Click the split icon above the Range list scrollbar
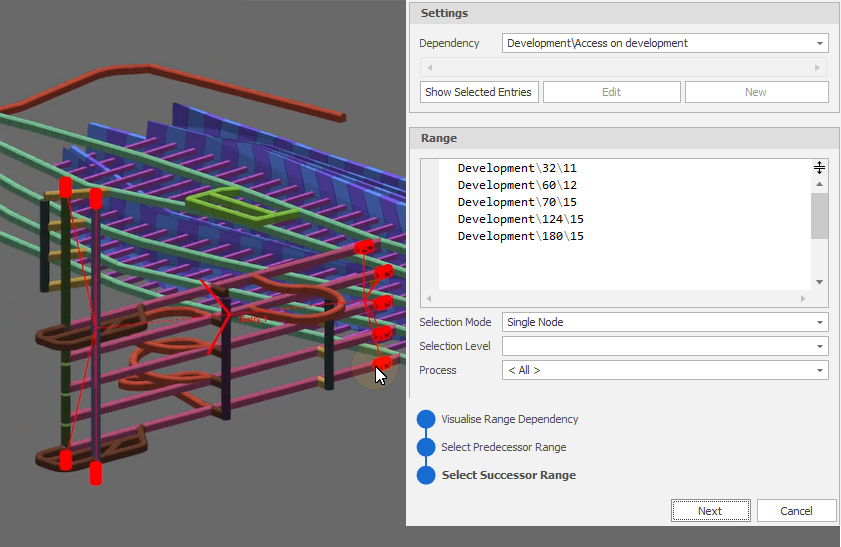Image resolution: width=841 pixels, height=547 pixels. coord(819,168)
